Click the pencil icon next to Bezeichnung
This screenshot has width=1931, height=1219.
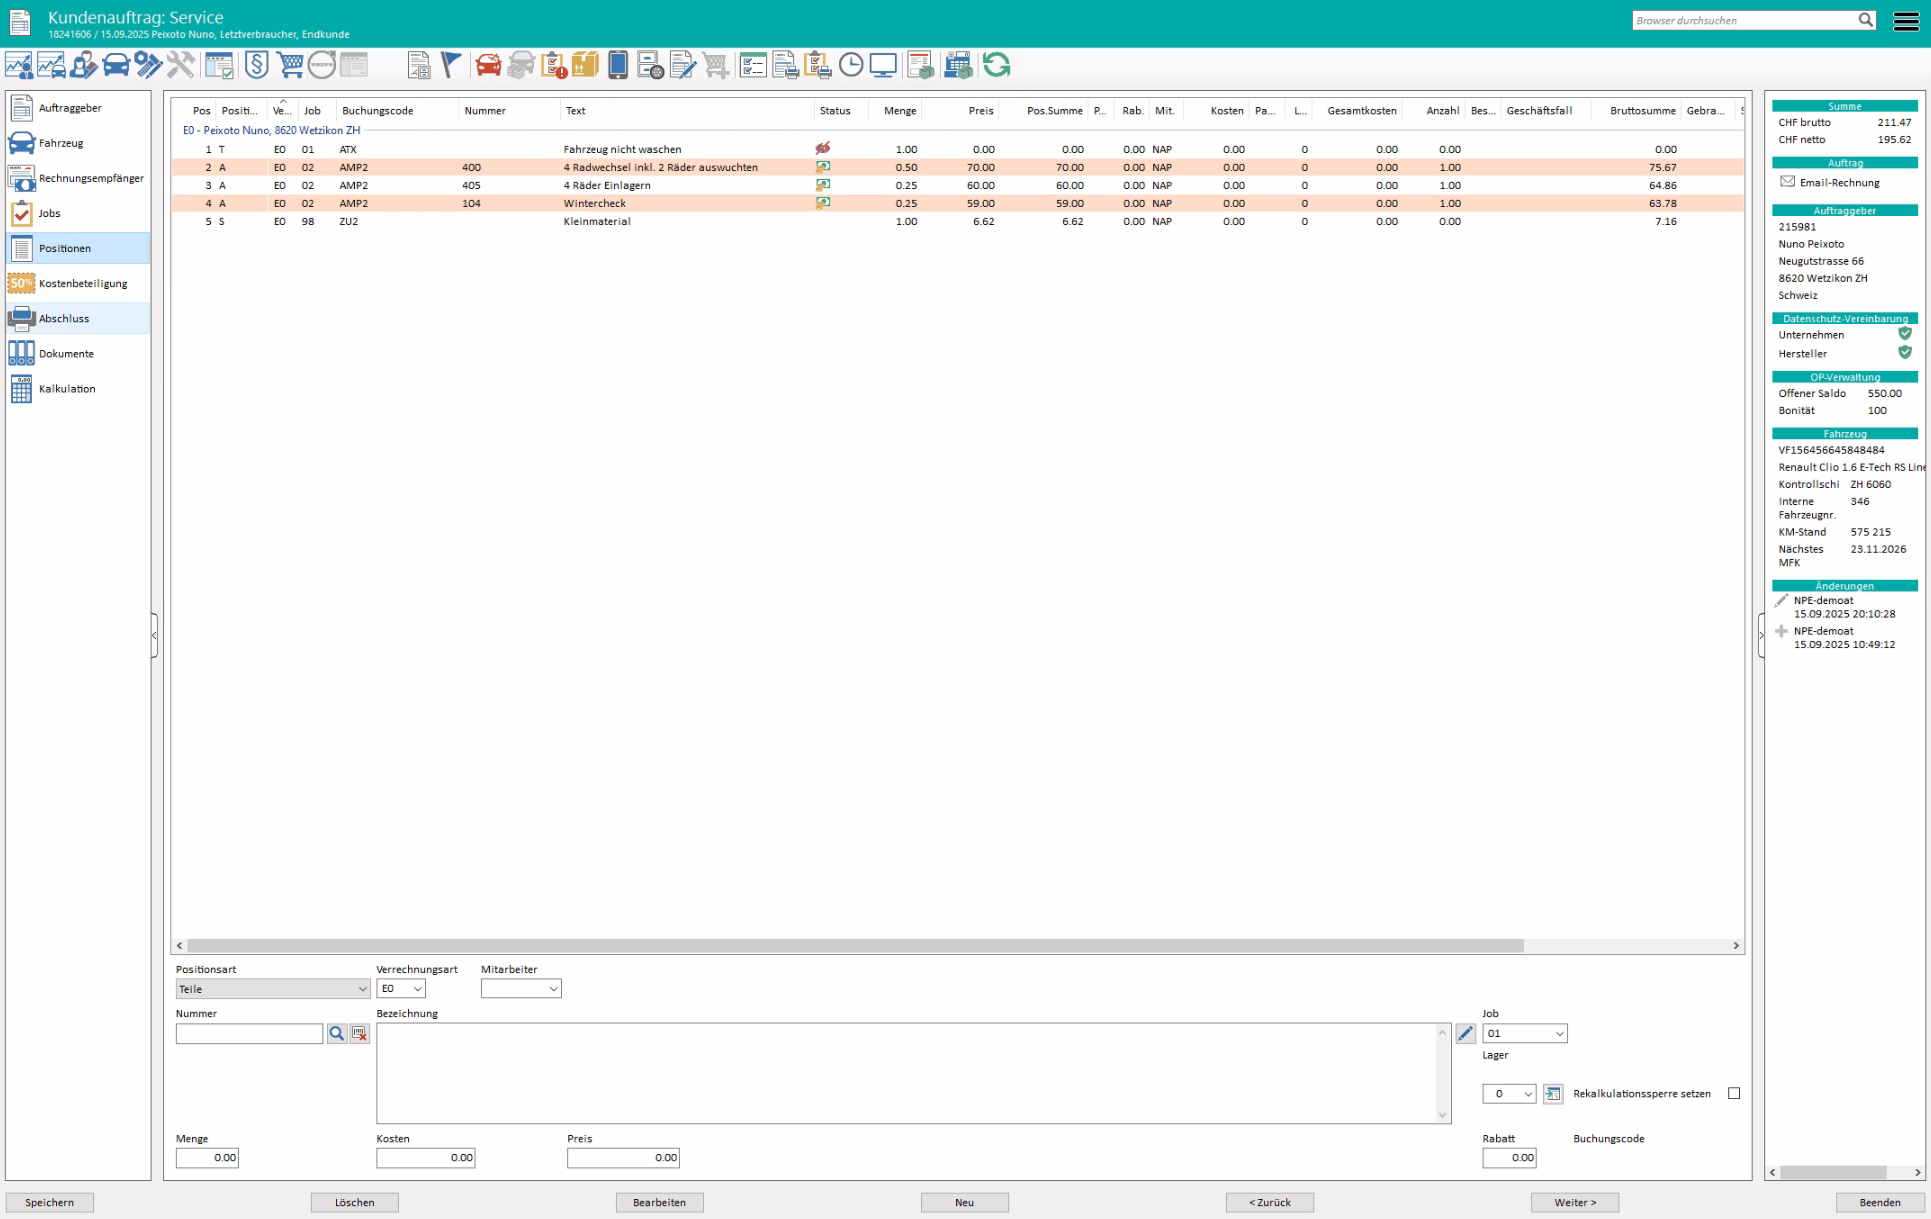(1465, 1034)
